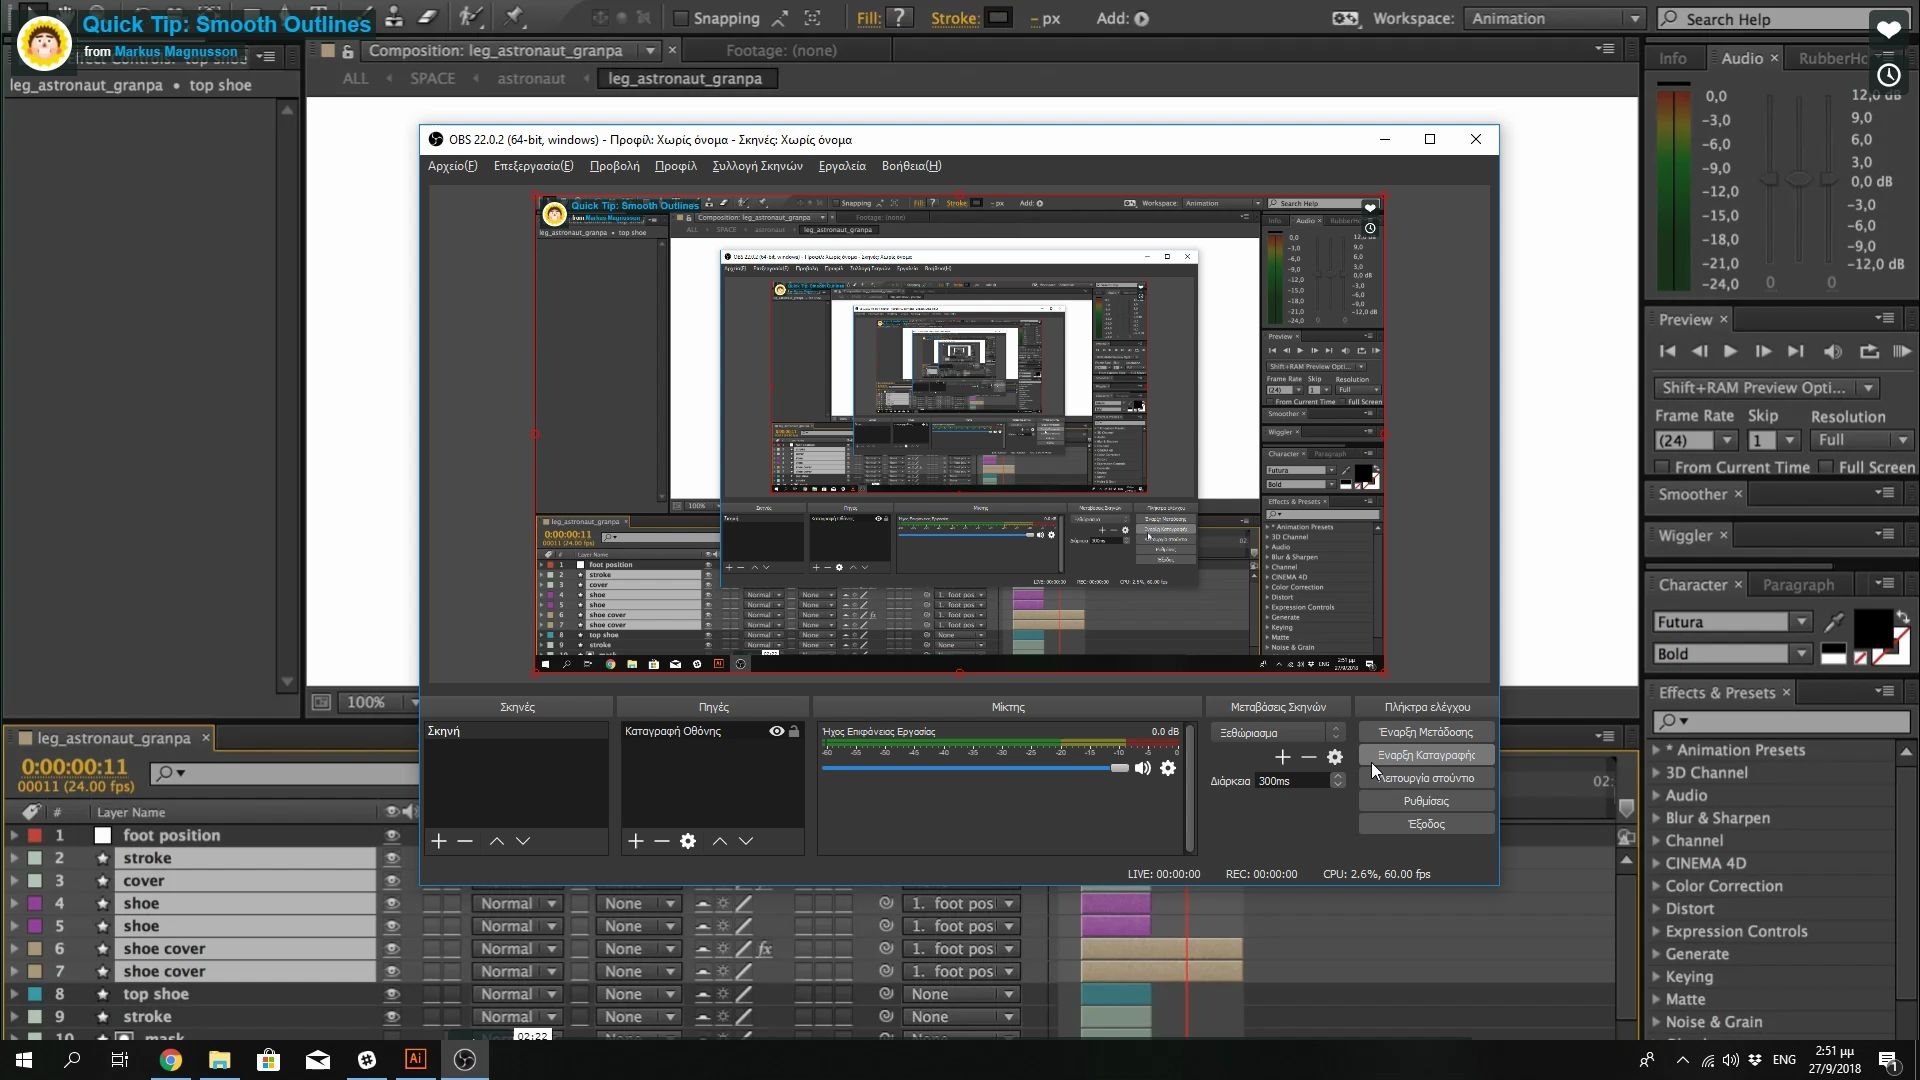This screenshot has width=1920, height=1080.
Task: Check the From Current Time option
Action: pos(1663,467)
